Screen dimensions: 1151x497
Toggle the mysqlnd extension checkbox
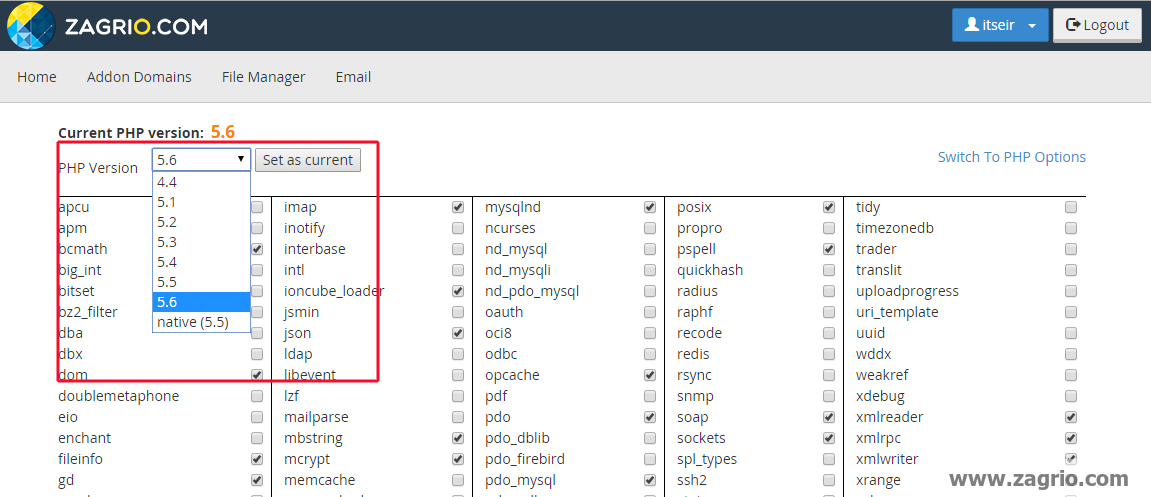[x=650, y=208]
